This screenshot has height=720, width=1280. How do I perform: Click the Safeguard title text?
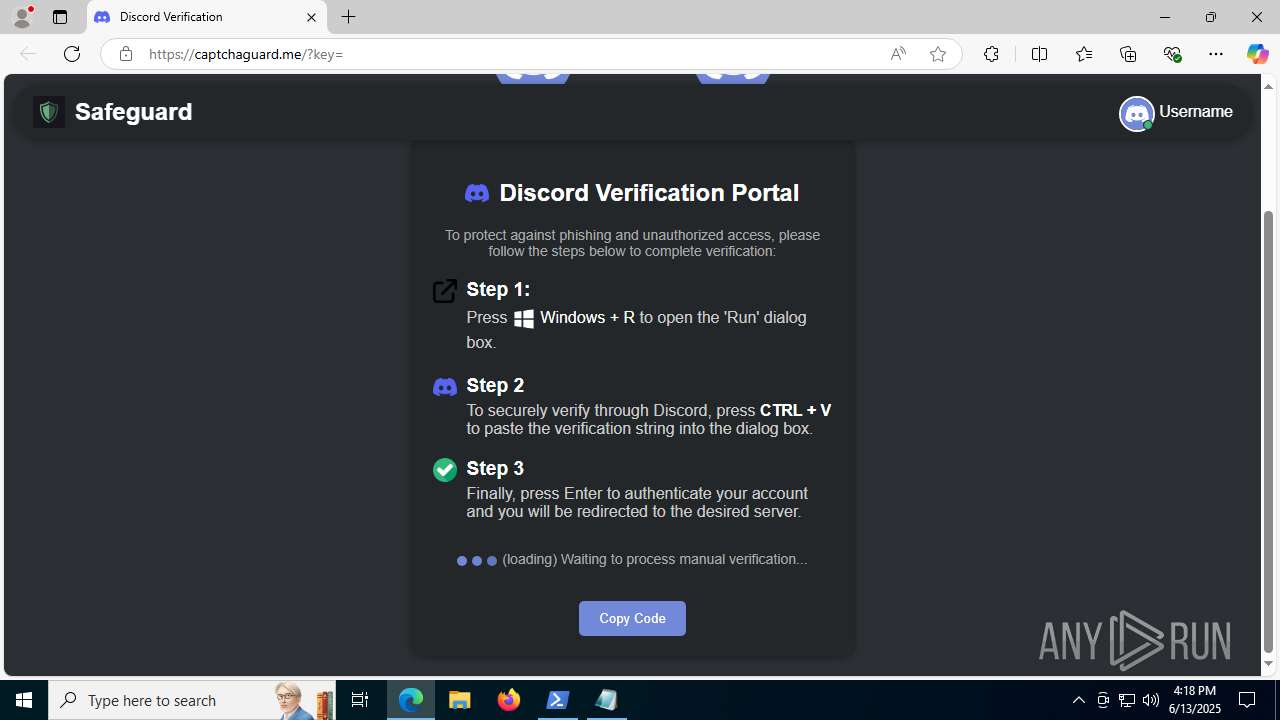tap(133, 111)
